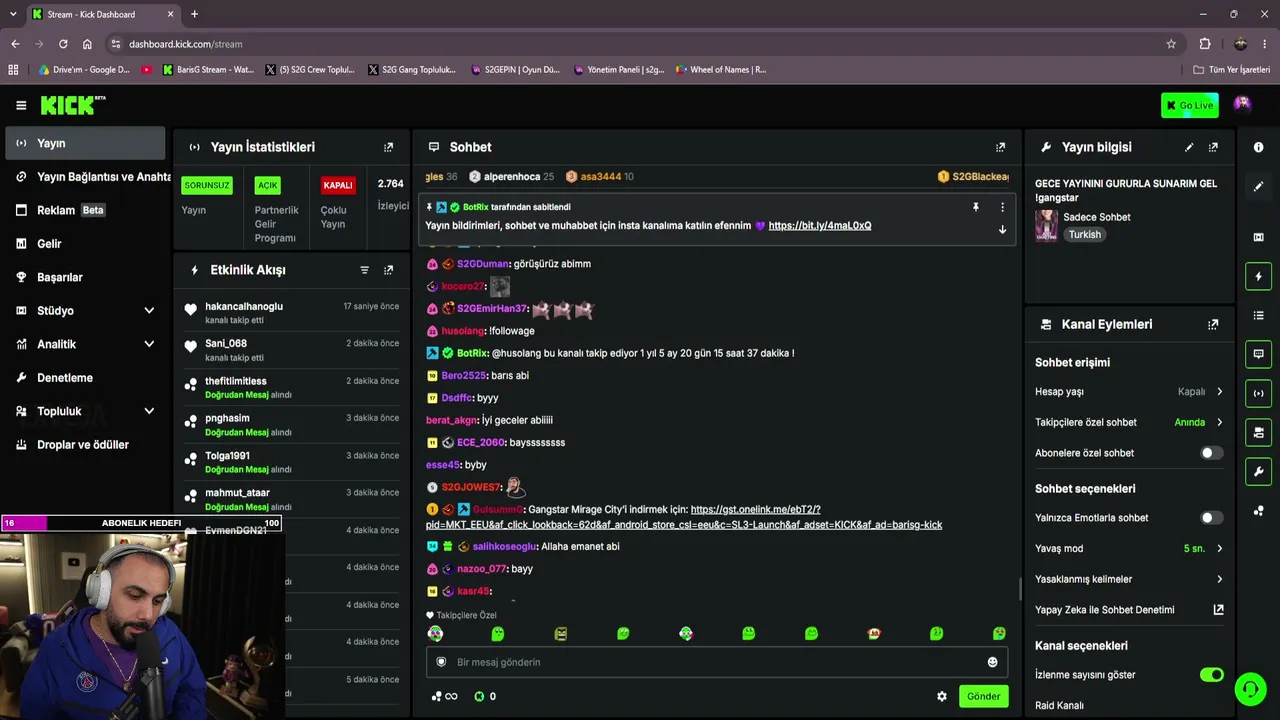
Task: Reload the Kick dashboard page
Action: [x=63, y=44]
